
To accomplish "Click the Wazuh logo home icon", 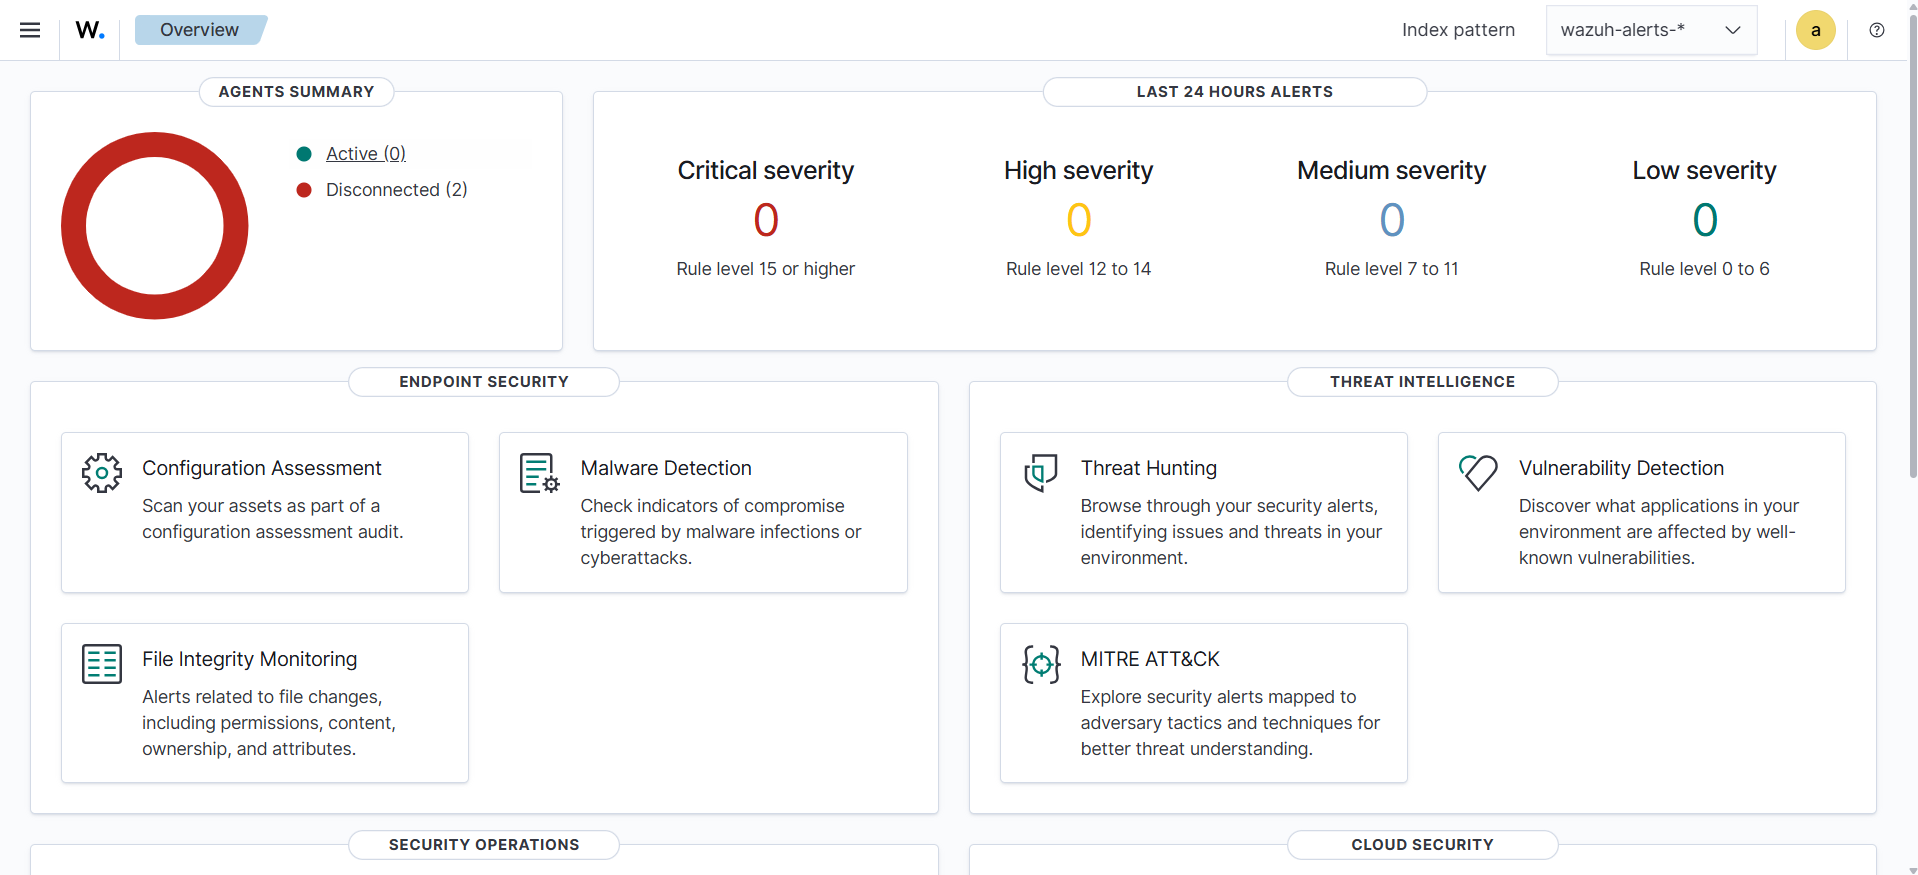I will pyautogui.click(x=90, y=30).
